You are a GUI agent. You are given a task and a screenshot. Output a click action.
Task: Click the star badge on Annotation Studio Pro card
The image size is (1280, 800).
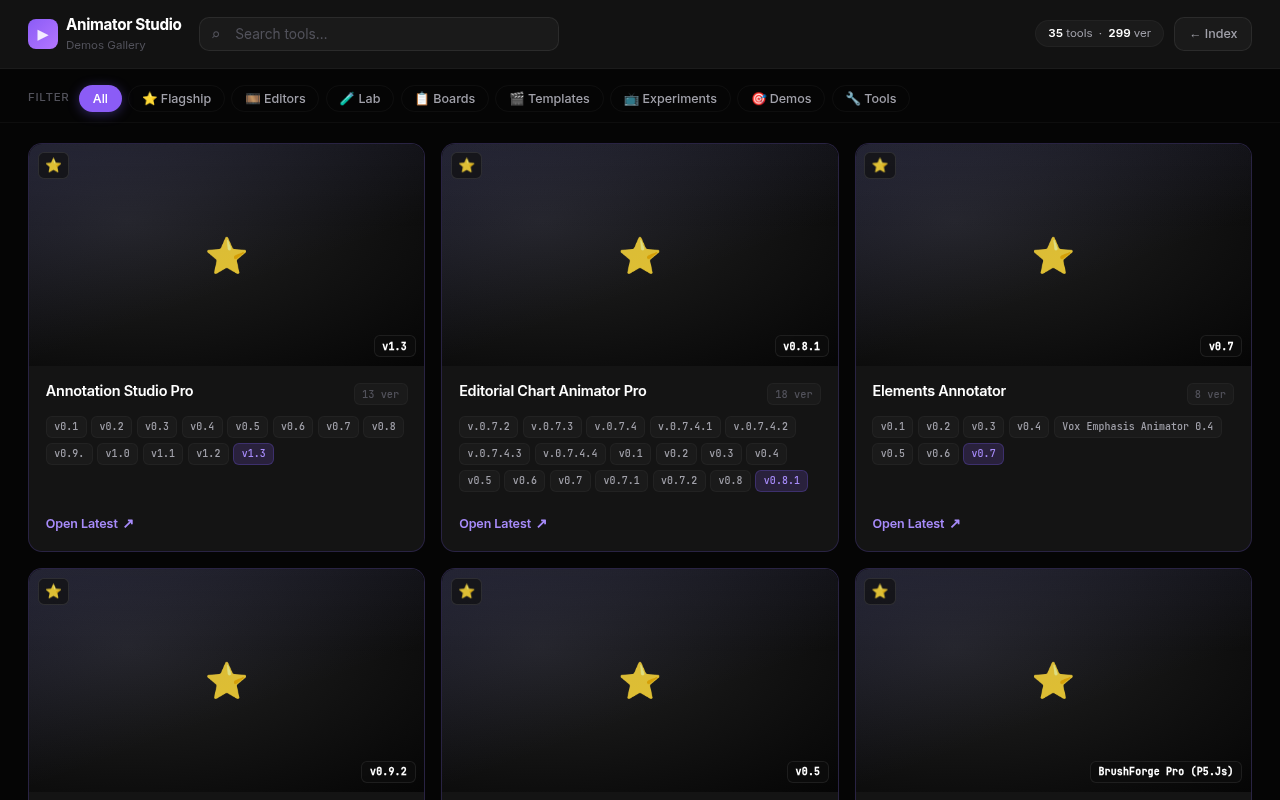click(x=53, y=165)
